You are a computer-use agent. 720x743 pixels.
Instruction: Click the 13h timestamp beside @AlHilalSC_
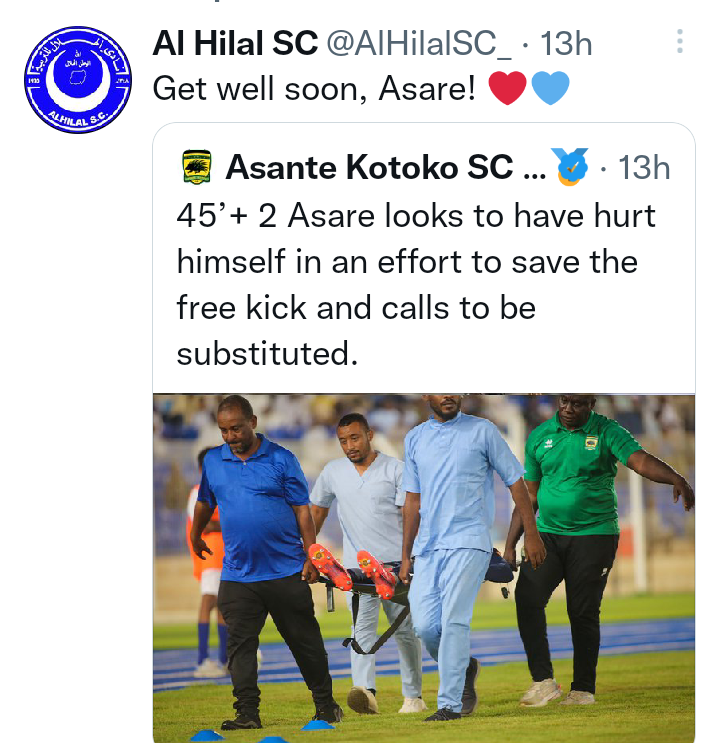point(566,44)
